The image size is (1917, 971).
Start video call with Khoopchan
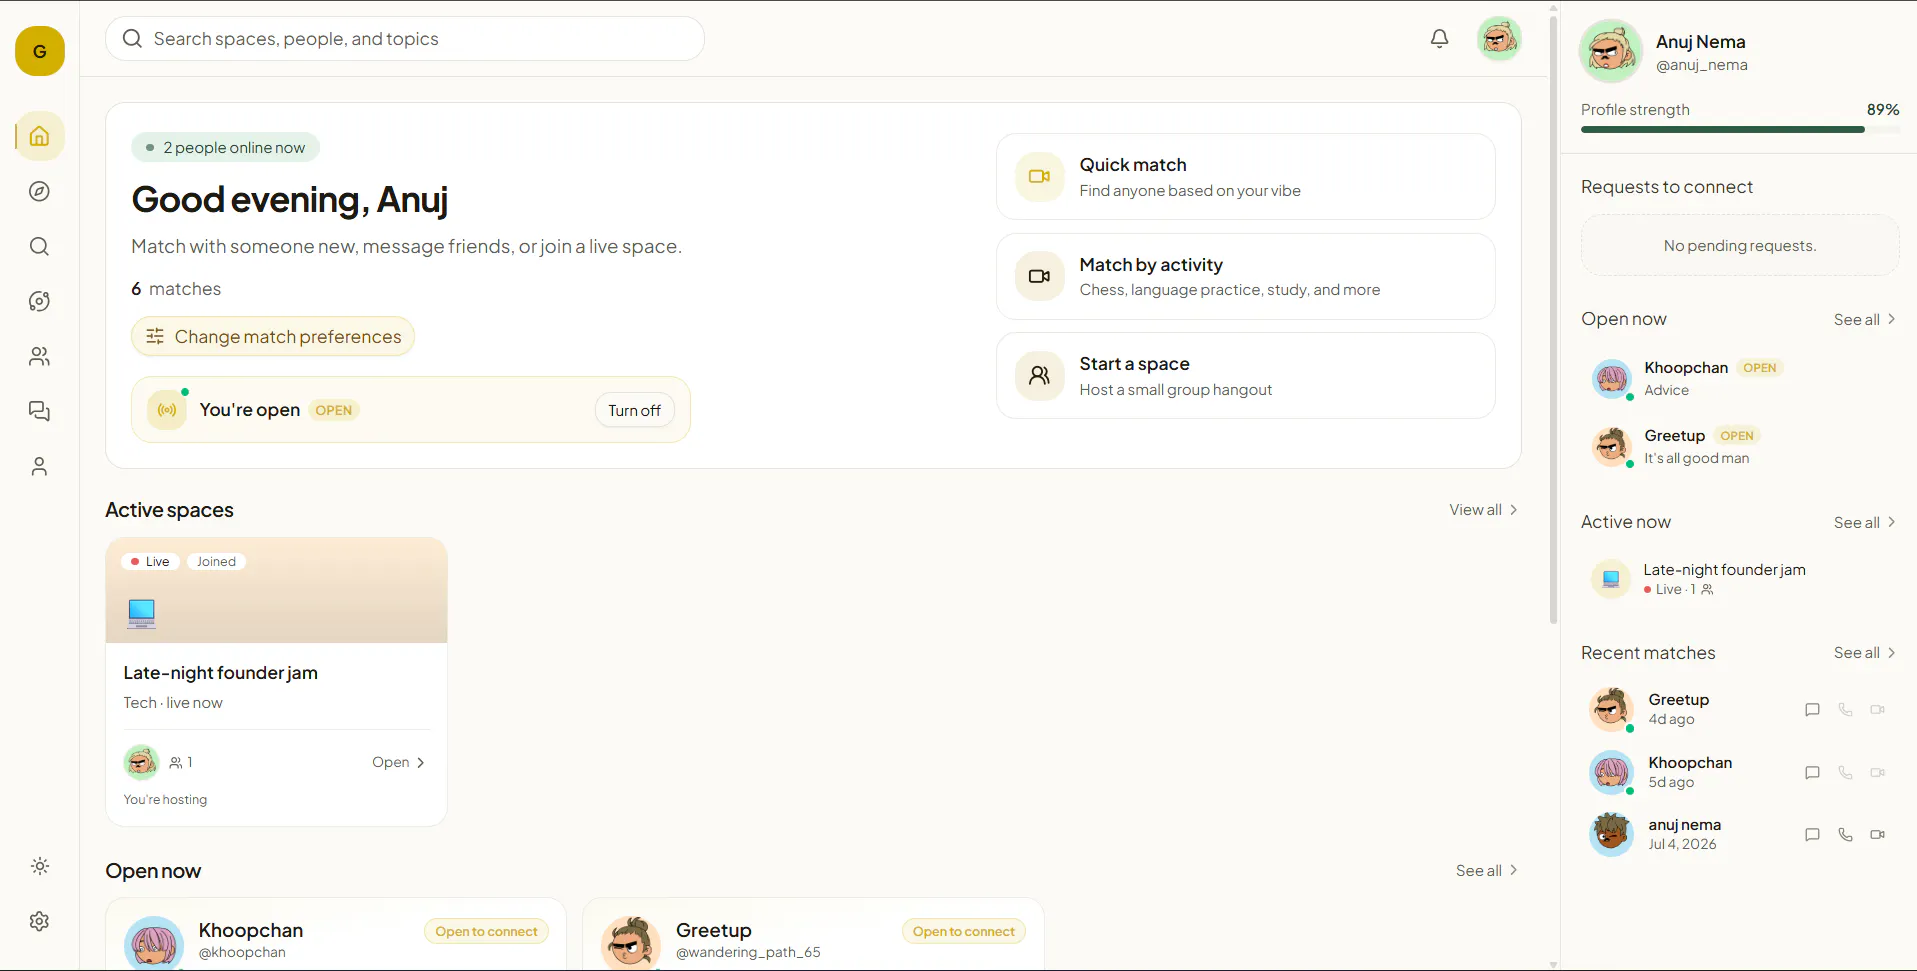coord(1878,772)
